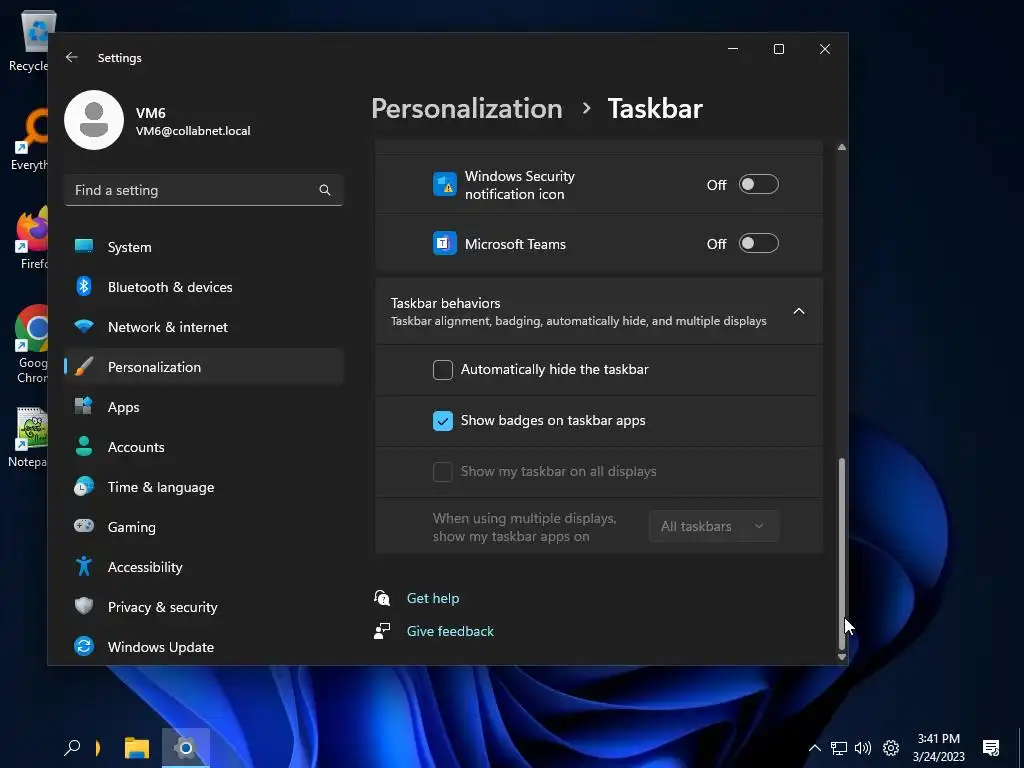Toggle the Microsoft Teams switch
Viewport: 1024px width, 768px height.
pyautogui.click(x=759, y=244)
